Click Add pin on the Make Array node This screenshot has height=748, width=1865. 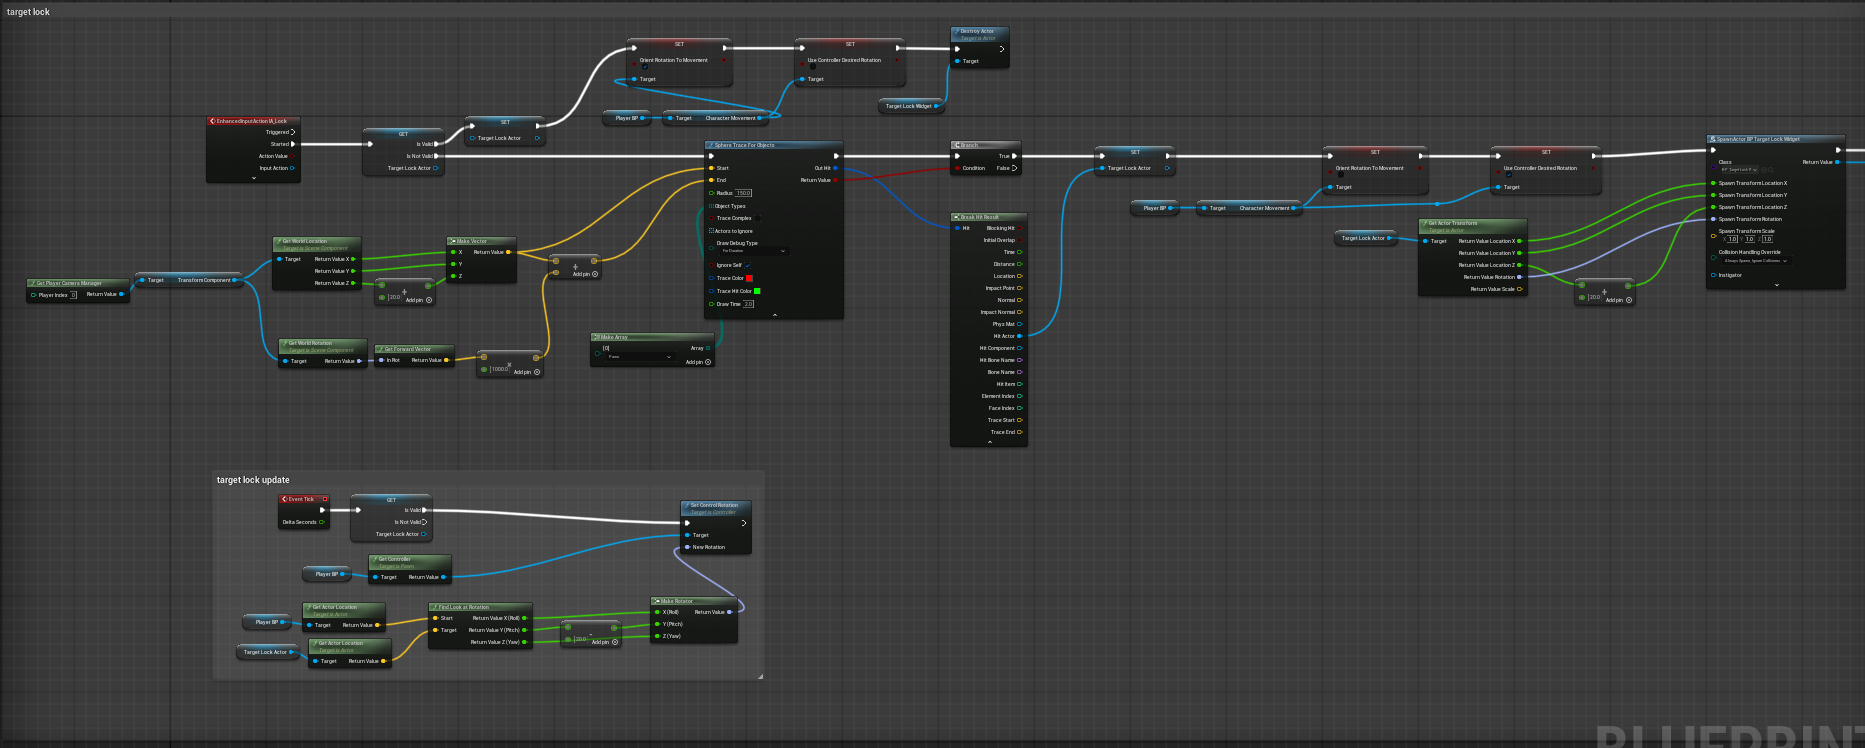coord(697,362)
